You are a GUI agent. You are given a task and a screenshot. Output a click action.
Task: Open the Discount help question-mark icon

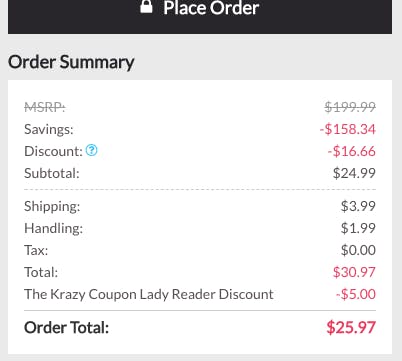pos(92,150)
